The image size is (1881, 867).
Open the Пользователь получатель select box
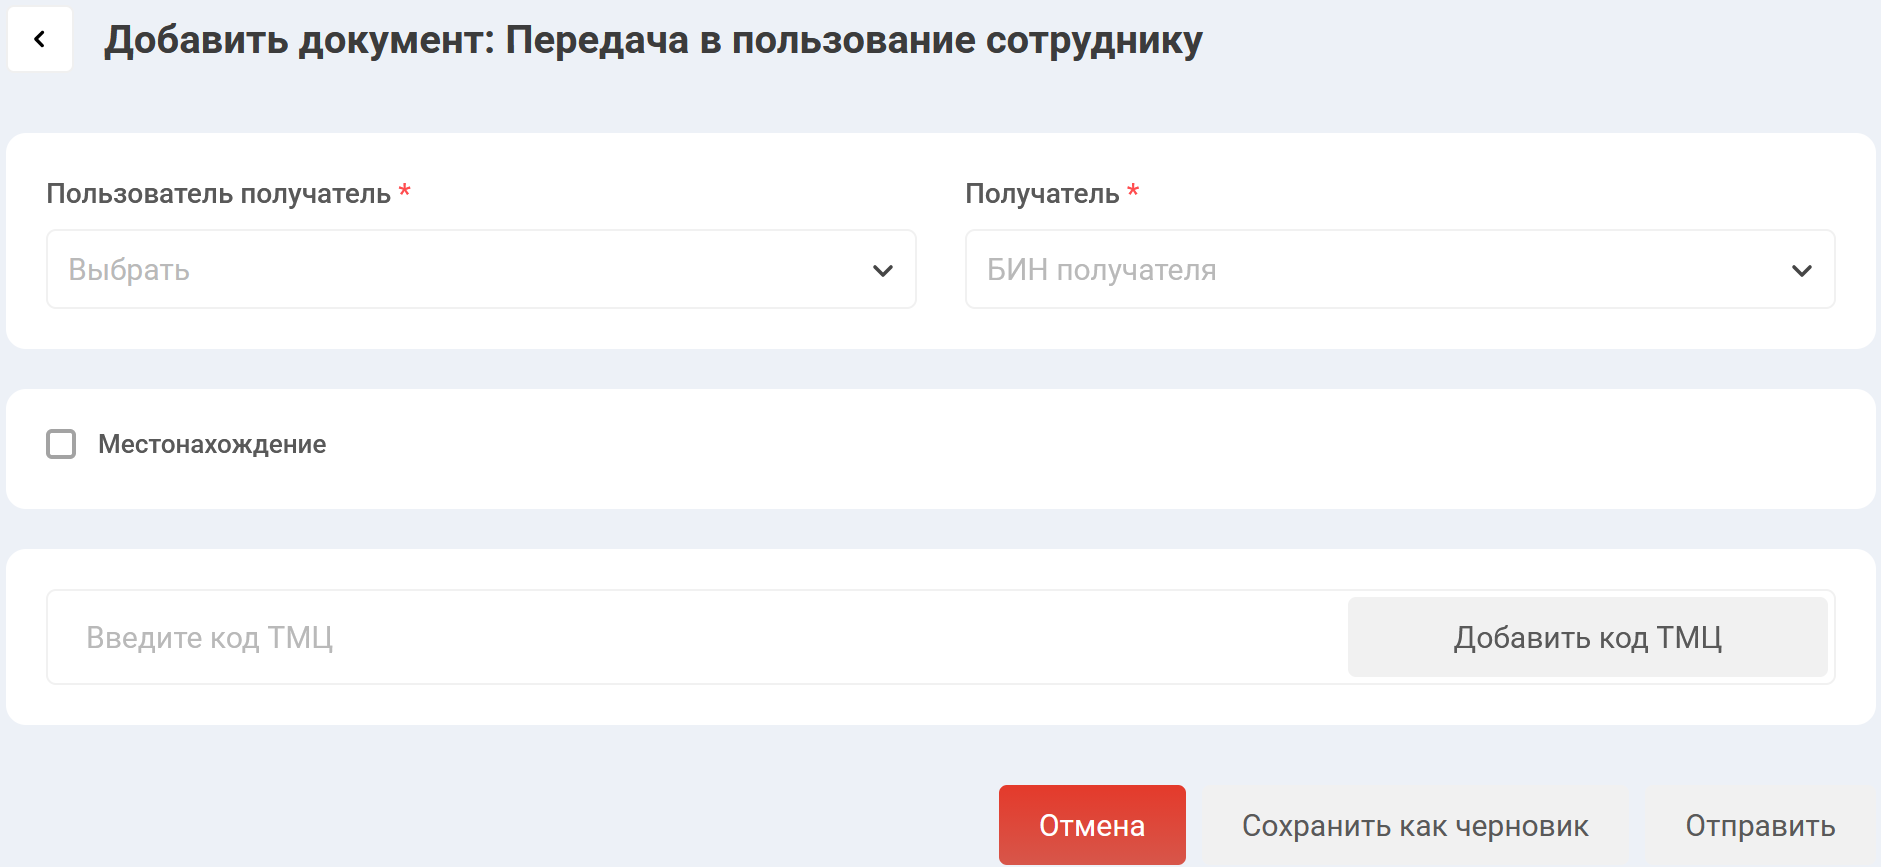pyautogui.click(x=480, y=270)
